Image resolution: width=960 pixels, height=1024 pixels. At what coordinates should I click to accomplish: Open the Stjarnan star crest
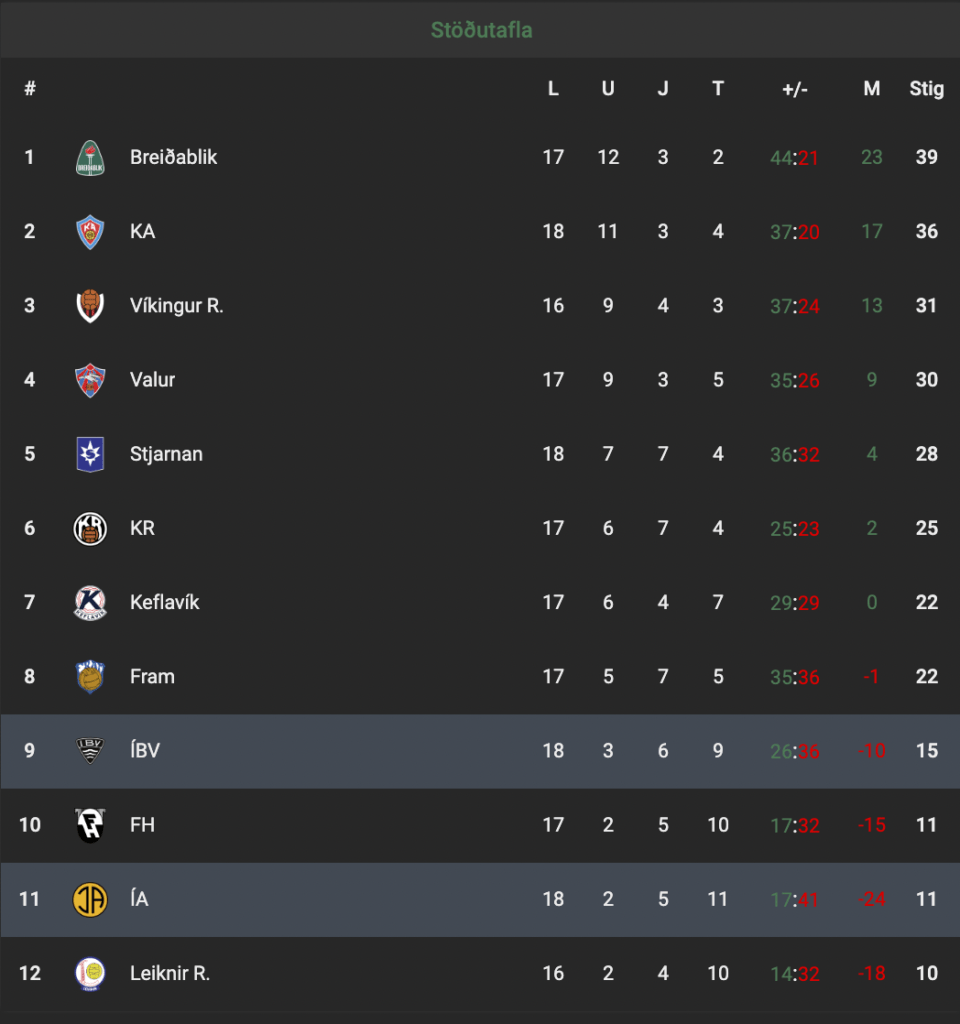pos(90,454)
